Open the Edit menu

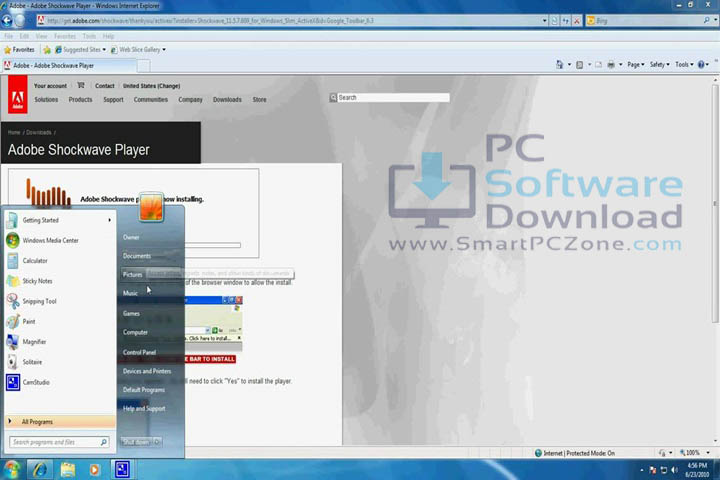pos(24,36)
